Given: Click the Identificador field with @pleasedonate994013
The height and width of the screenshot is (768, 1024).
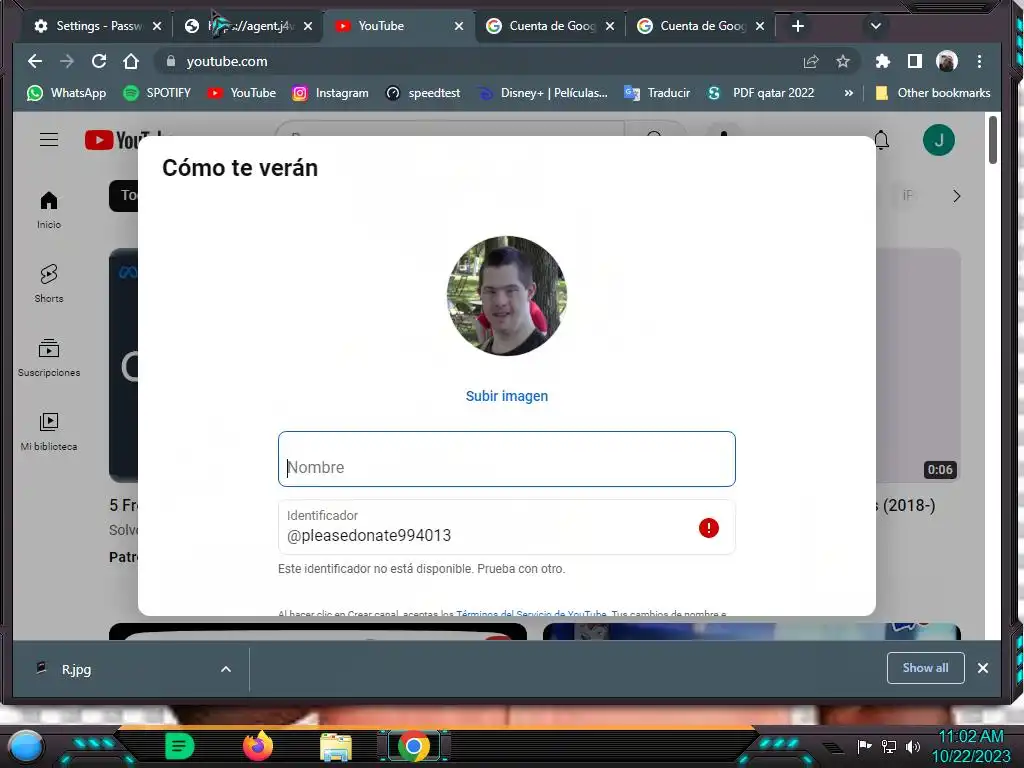Looking at the screenshot, I should pyautogui.click(x=507, y=527).
